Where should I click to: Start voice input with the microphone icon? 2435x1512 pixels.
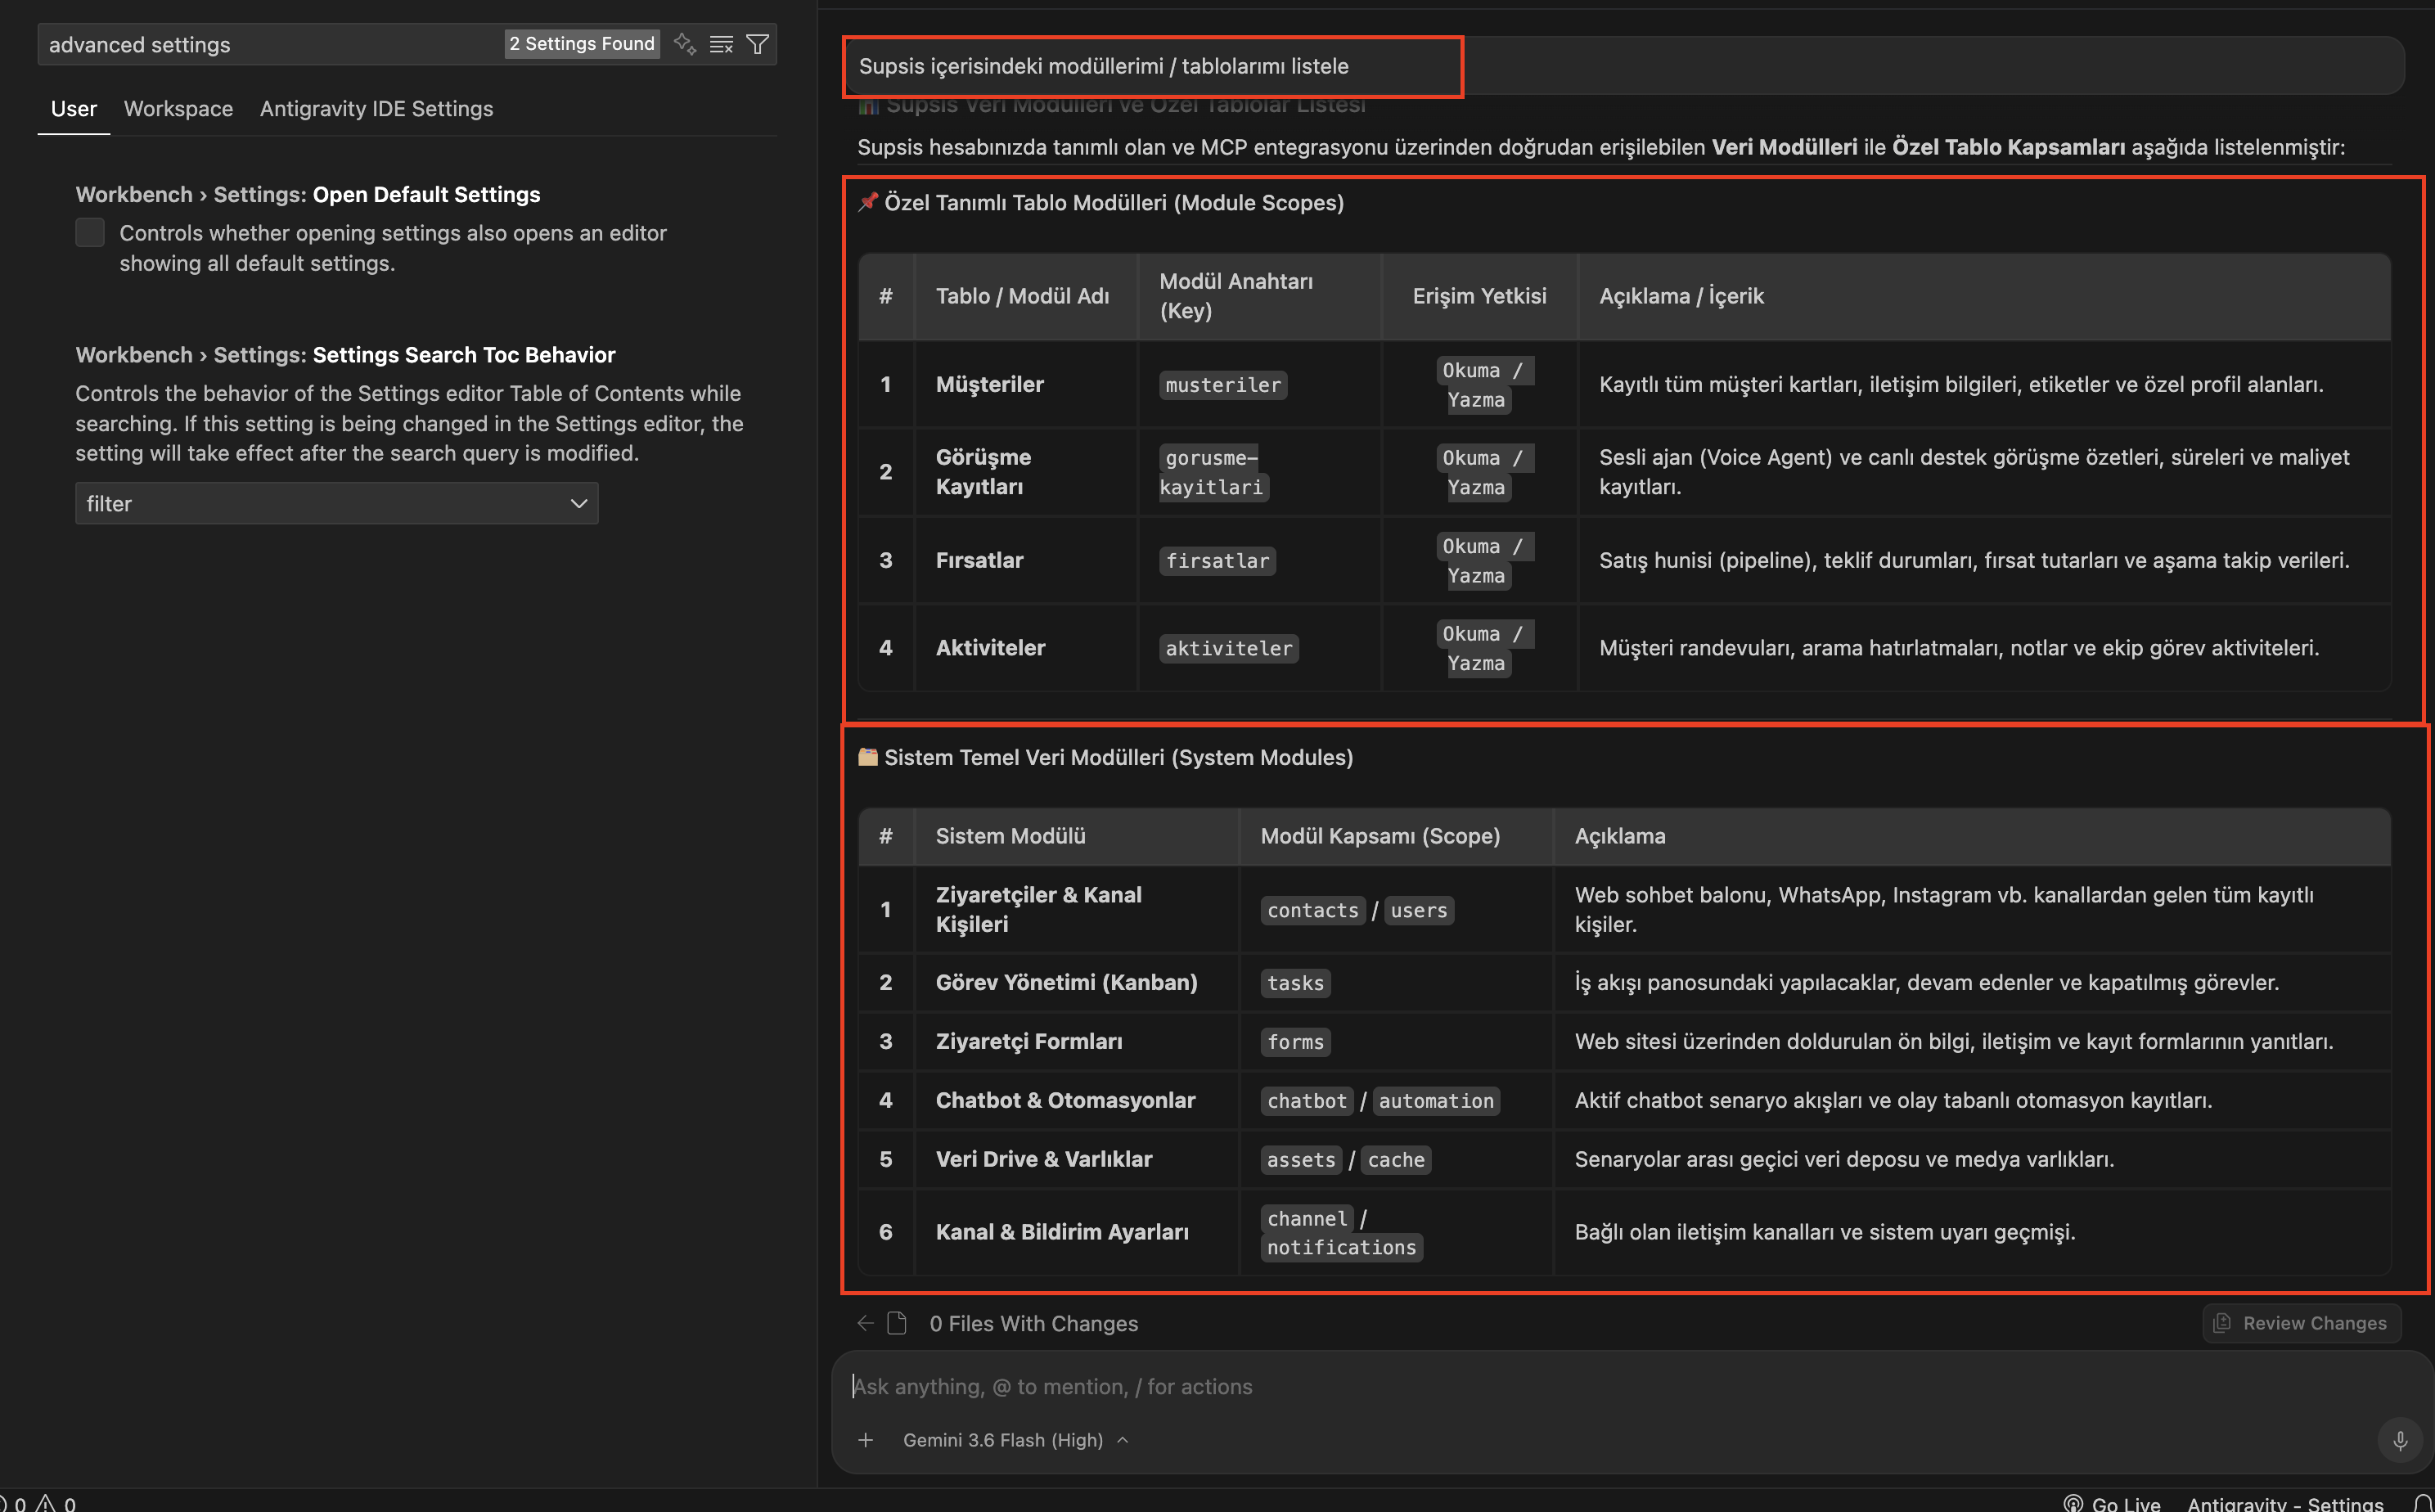[x=2400, y=1441]
